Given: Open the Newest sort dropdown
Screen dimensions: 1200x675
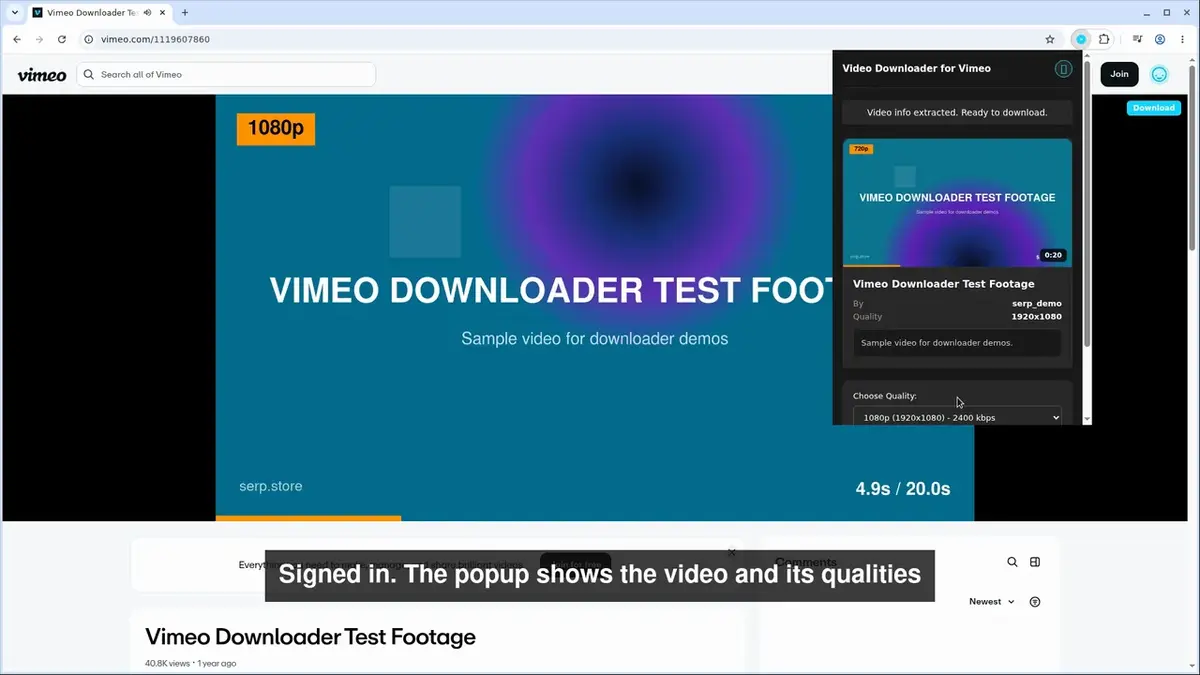Looking at the screenshot, I should tap(992, 602).
